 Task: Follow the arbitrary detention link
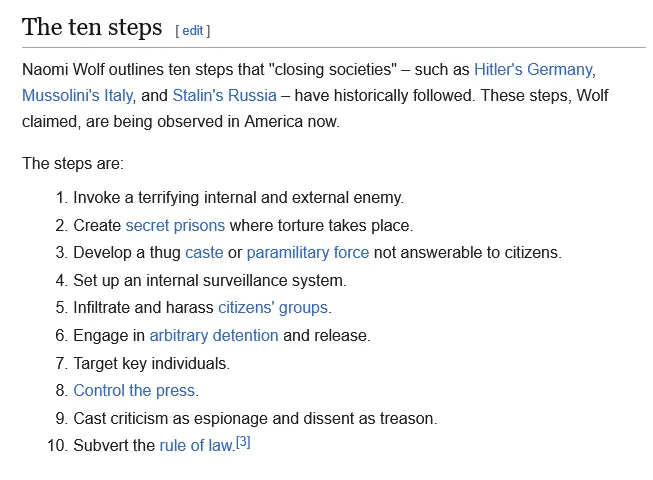point(214,335)
